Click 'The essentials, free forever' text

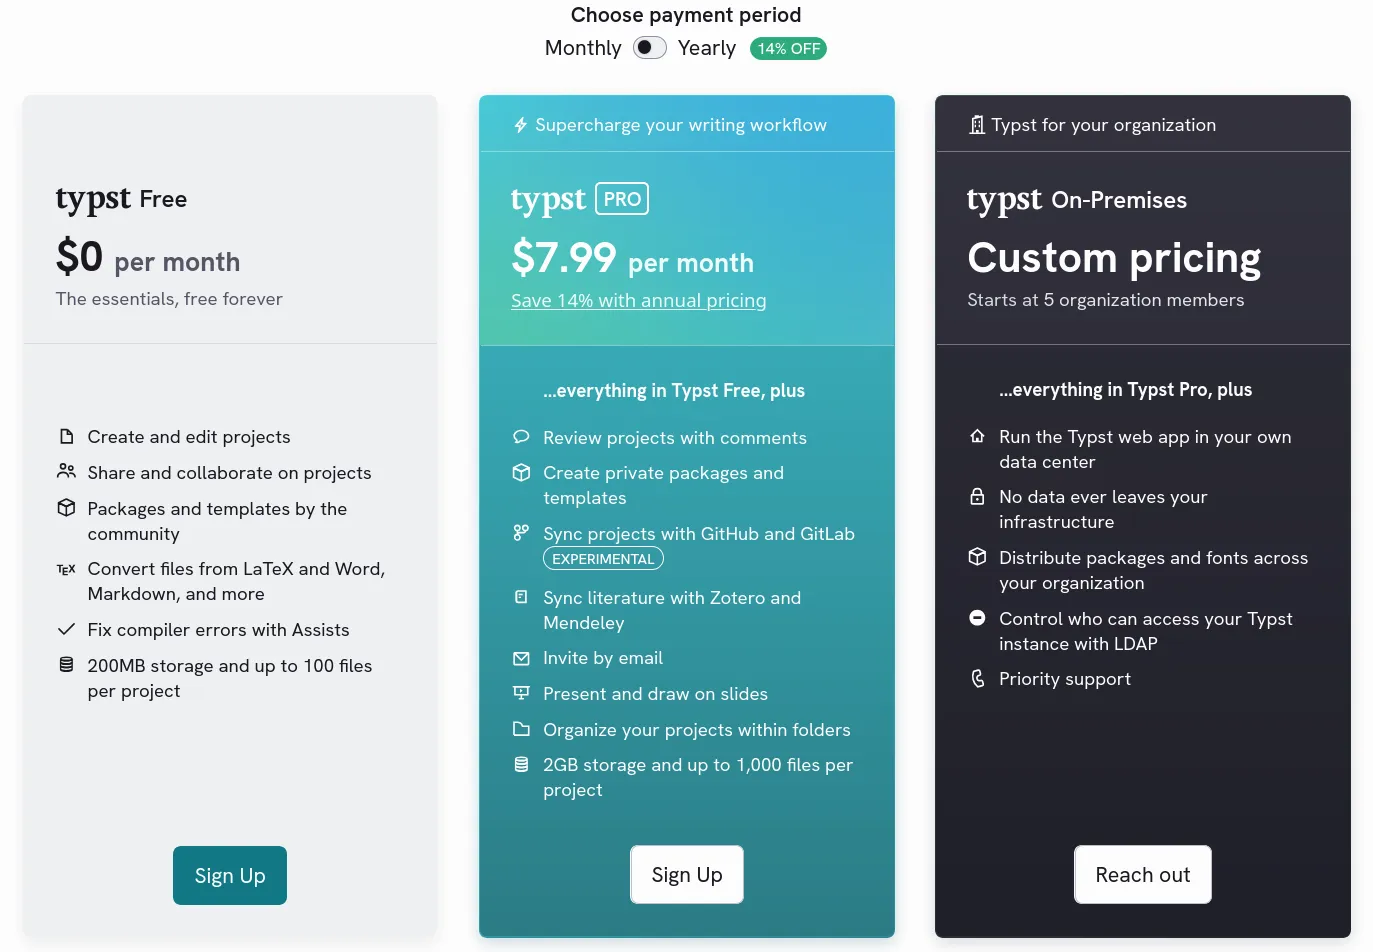169,299
